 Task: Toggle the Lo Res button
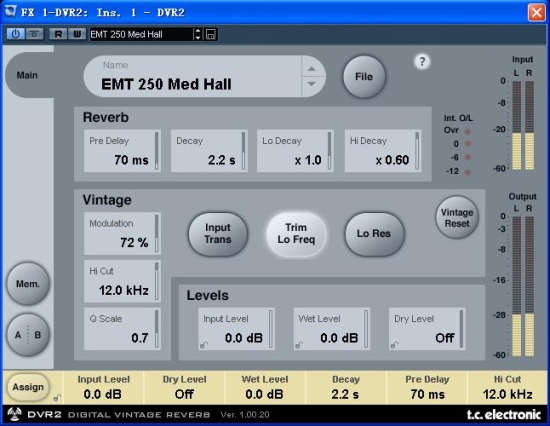374,234
